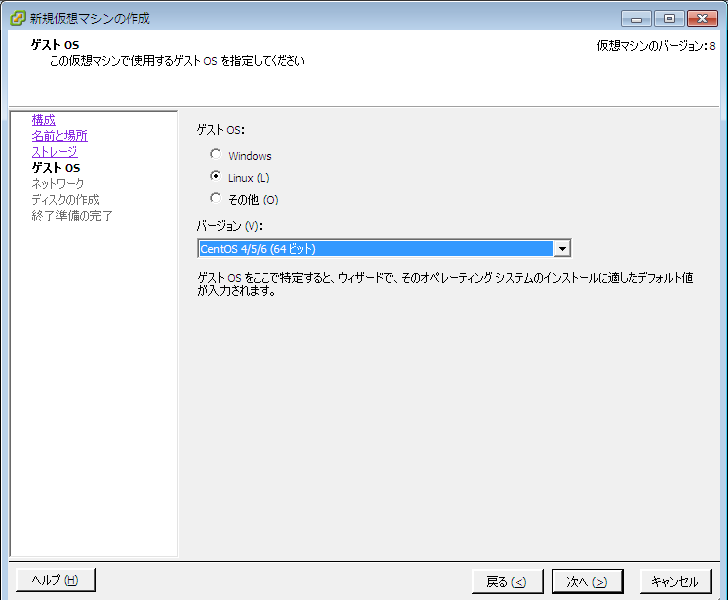Minimize the 新規仮想マシンの作成 window

click(637, 19)
